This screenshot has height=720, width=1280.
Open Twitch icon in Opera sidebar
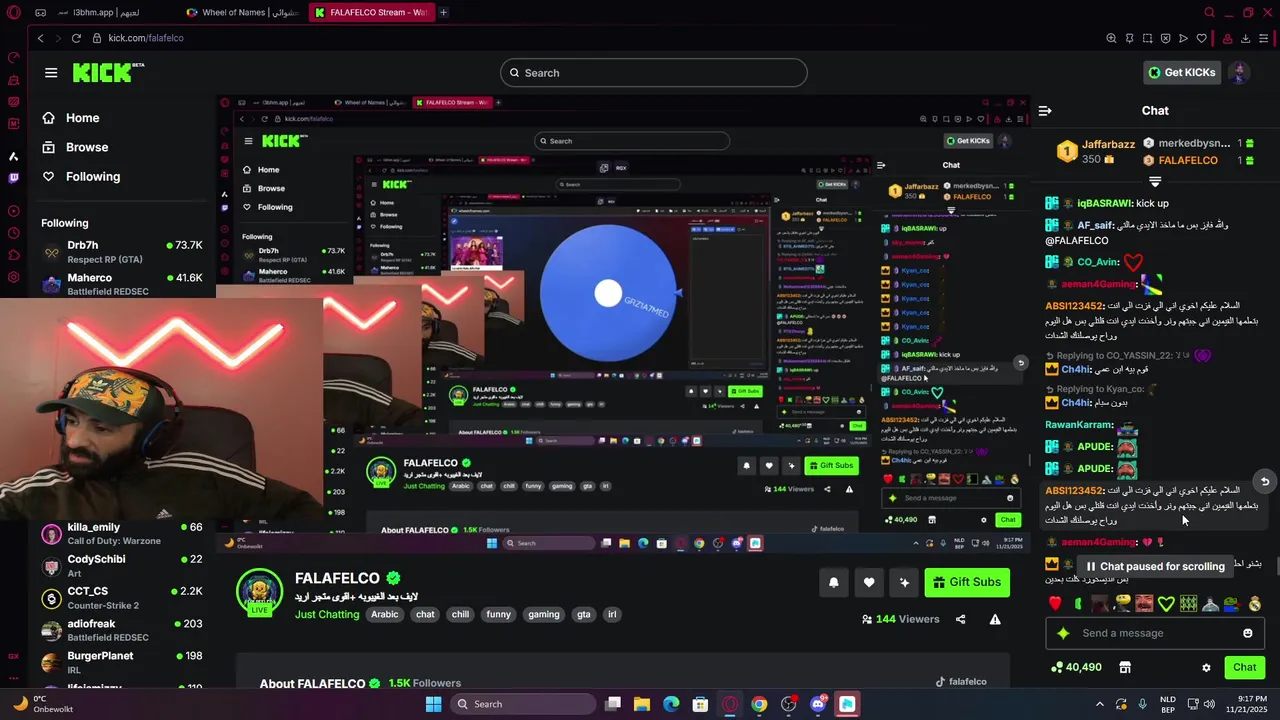tap(13, 178)
